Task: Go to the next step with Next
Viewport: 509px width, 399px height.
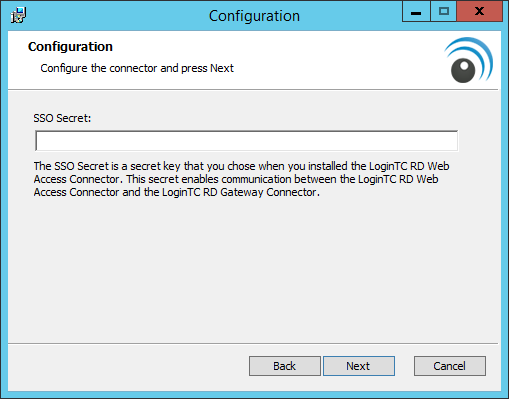Action: pyautogui.click(x=359, y=366)
